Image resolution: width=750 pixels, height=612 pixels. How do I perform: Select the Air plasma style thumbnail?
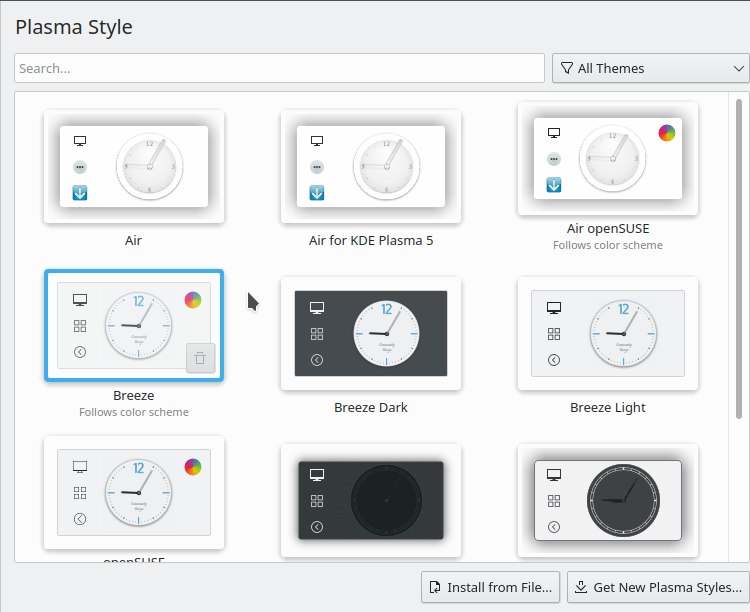point(134,167)
